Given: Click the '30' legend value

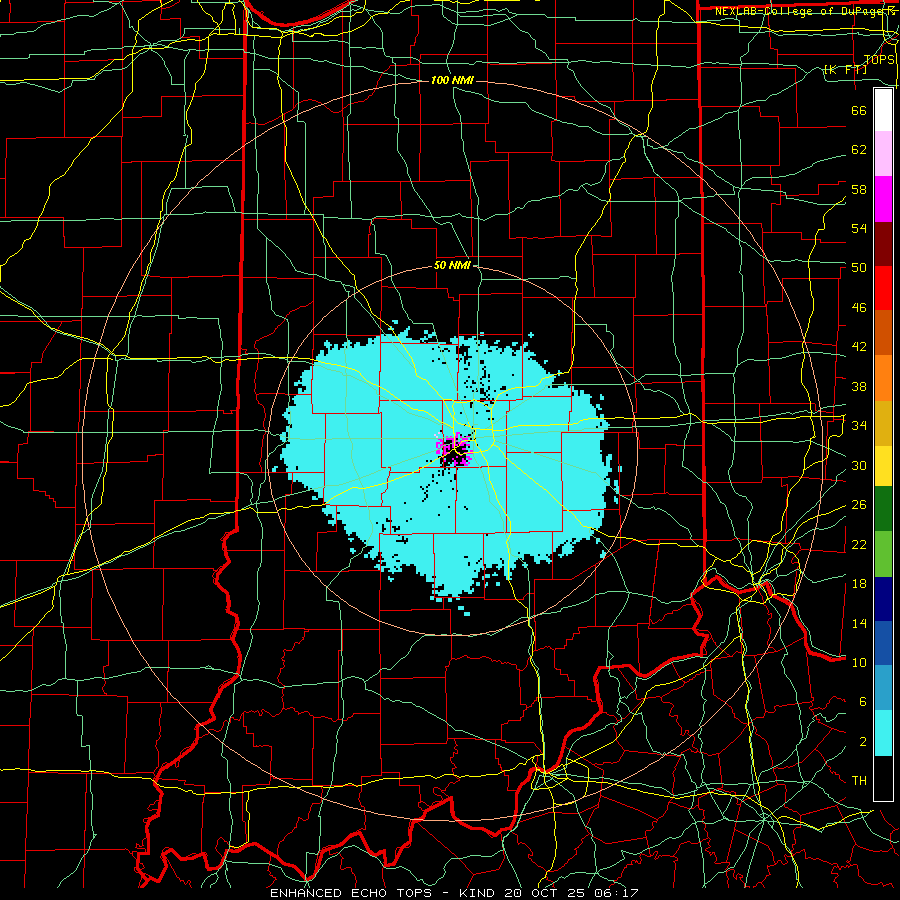Looking at the screenshot, I should [x=859, y=465].
